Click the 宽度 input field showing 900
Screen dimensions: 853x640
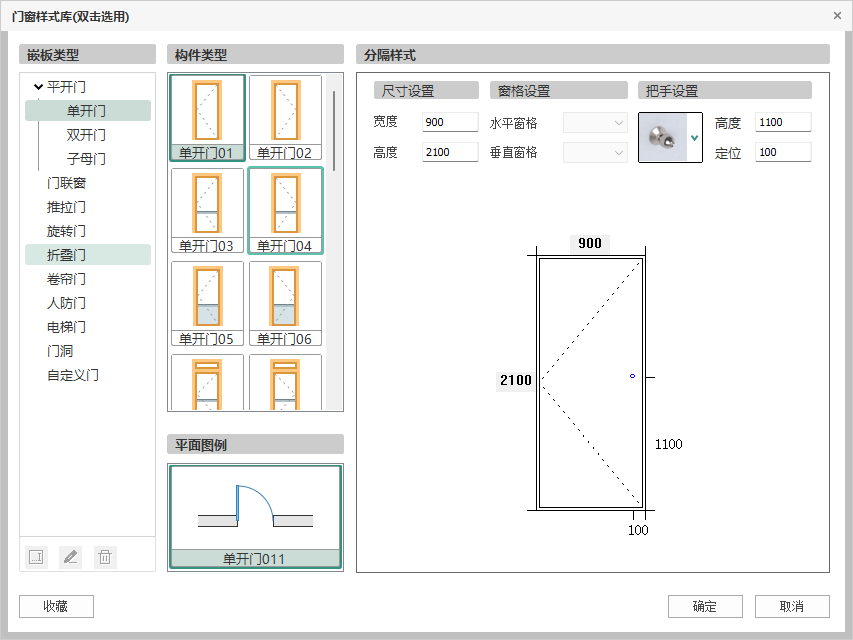450,122
